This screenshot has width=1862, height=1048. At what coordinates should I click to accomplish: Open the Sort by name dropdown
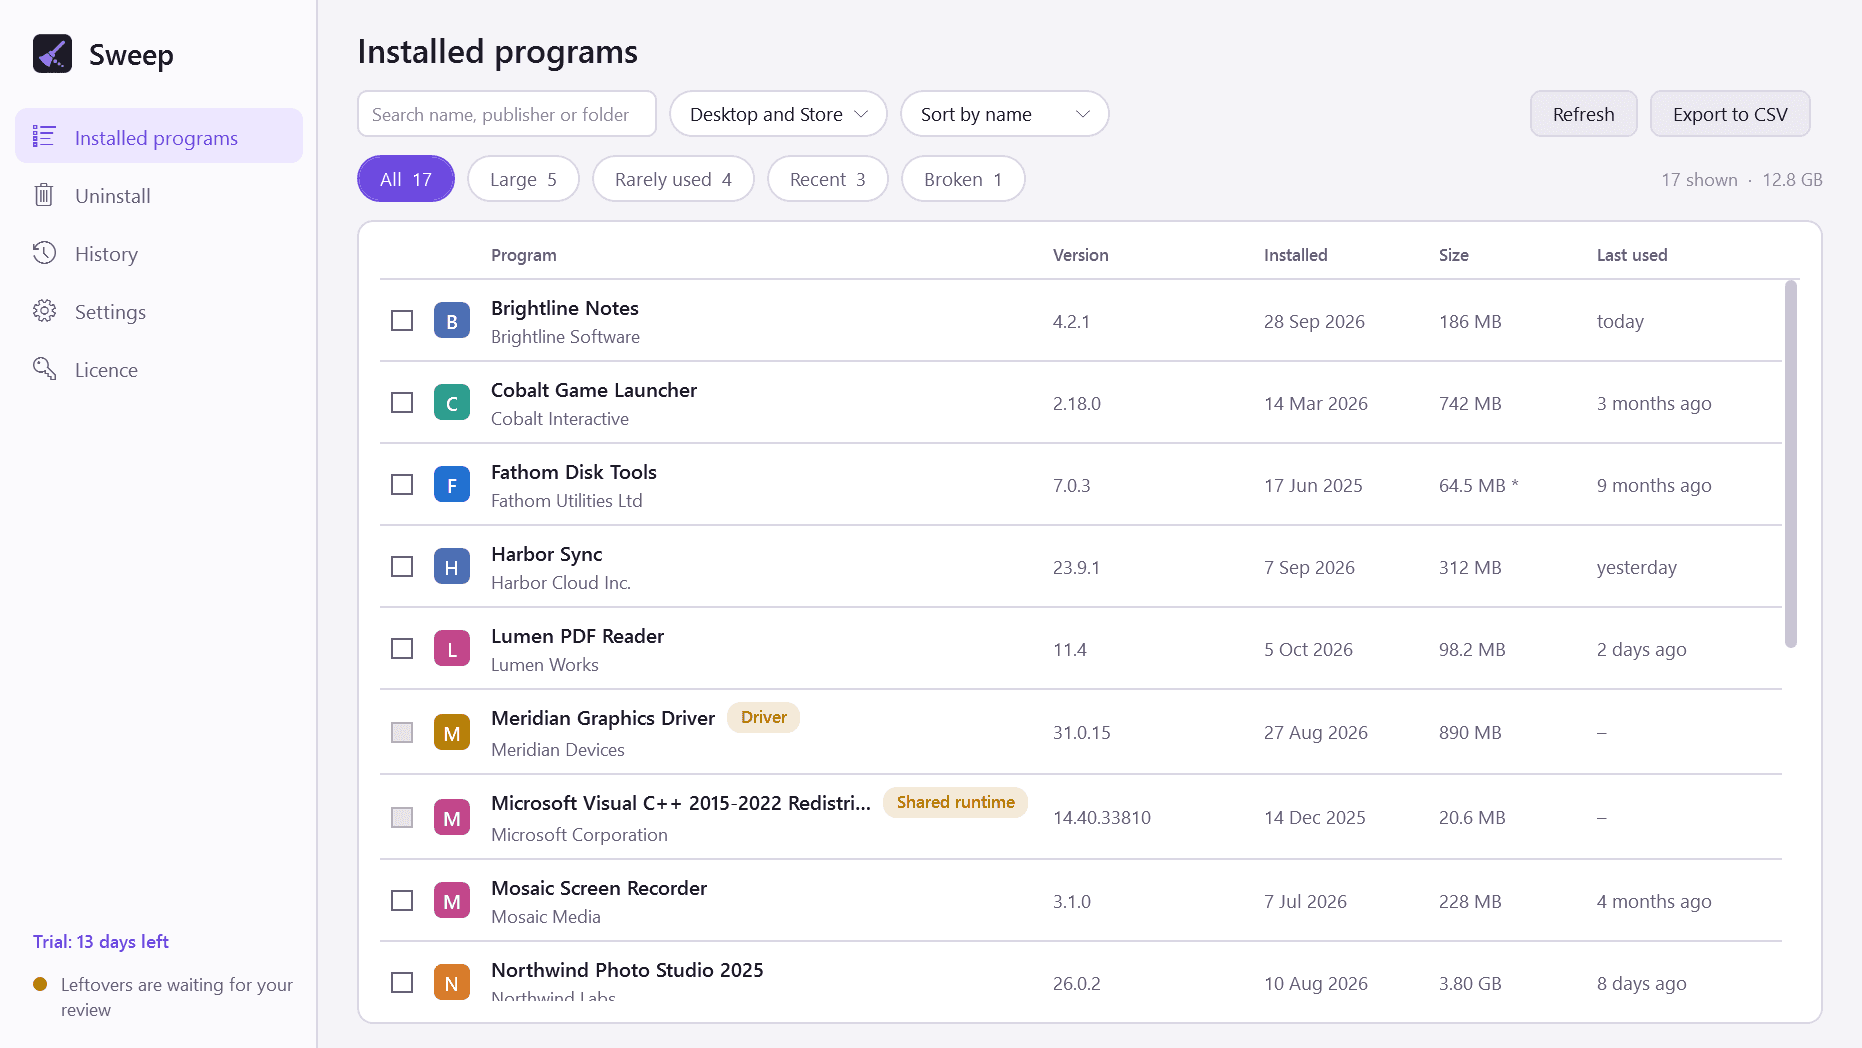[1005, 114]
